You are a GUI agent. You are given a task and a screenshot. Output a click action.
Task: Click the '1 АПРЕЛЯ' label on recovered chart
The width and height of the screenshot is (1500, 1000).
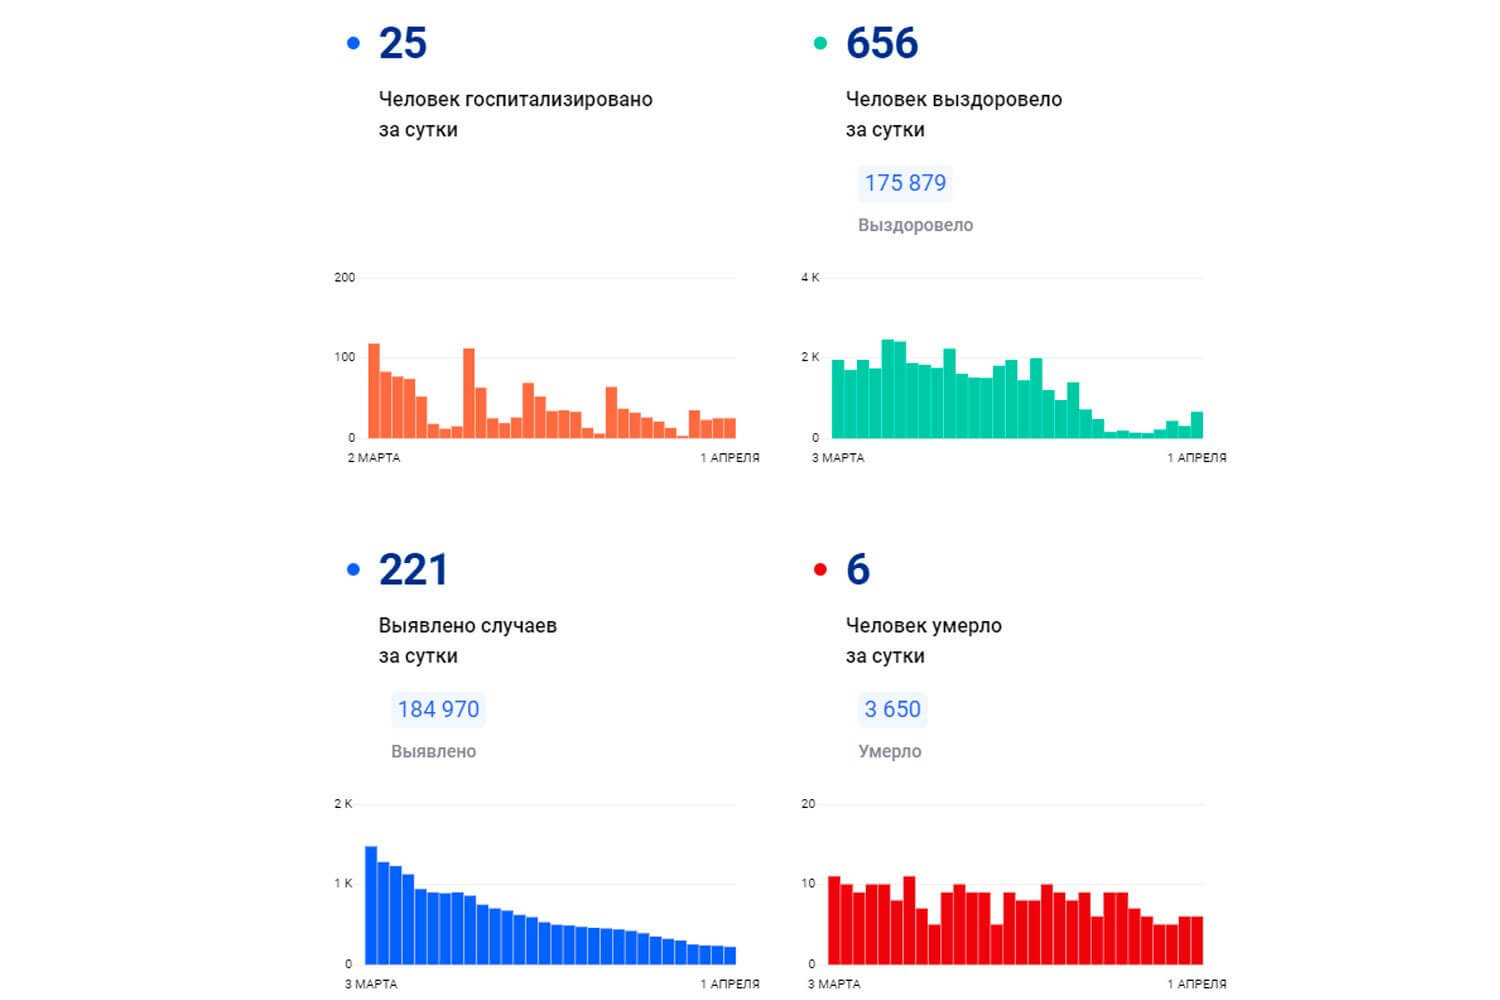pyautogui.click(x=1197, y=458)
